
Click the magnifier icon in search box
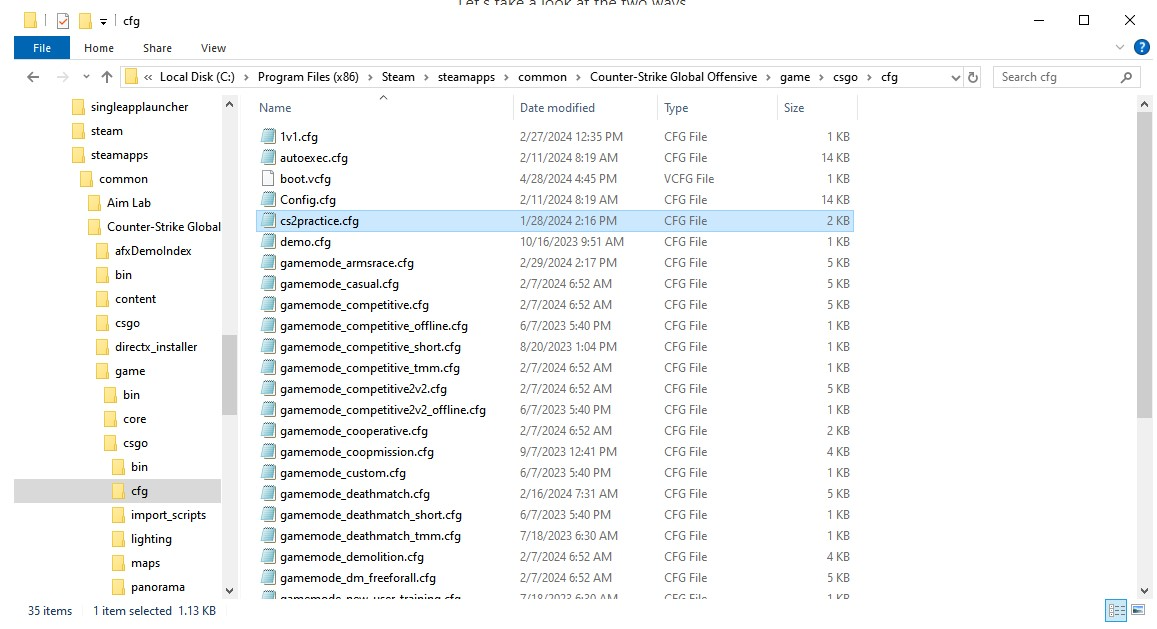1126,77
